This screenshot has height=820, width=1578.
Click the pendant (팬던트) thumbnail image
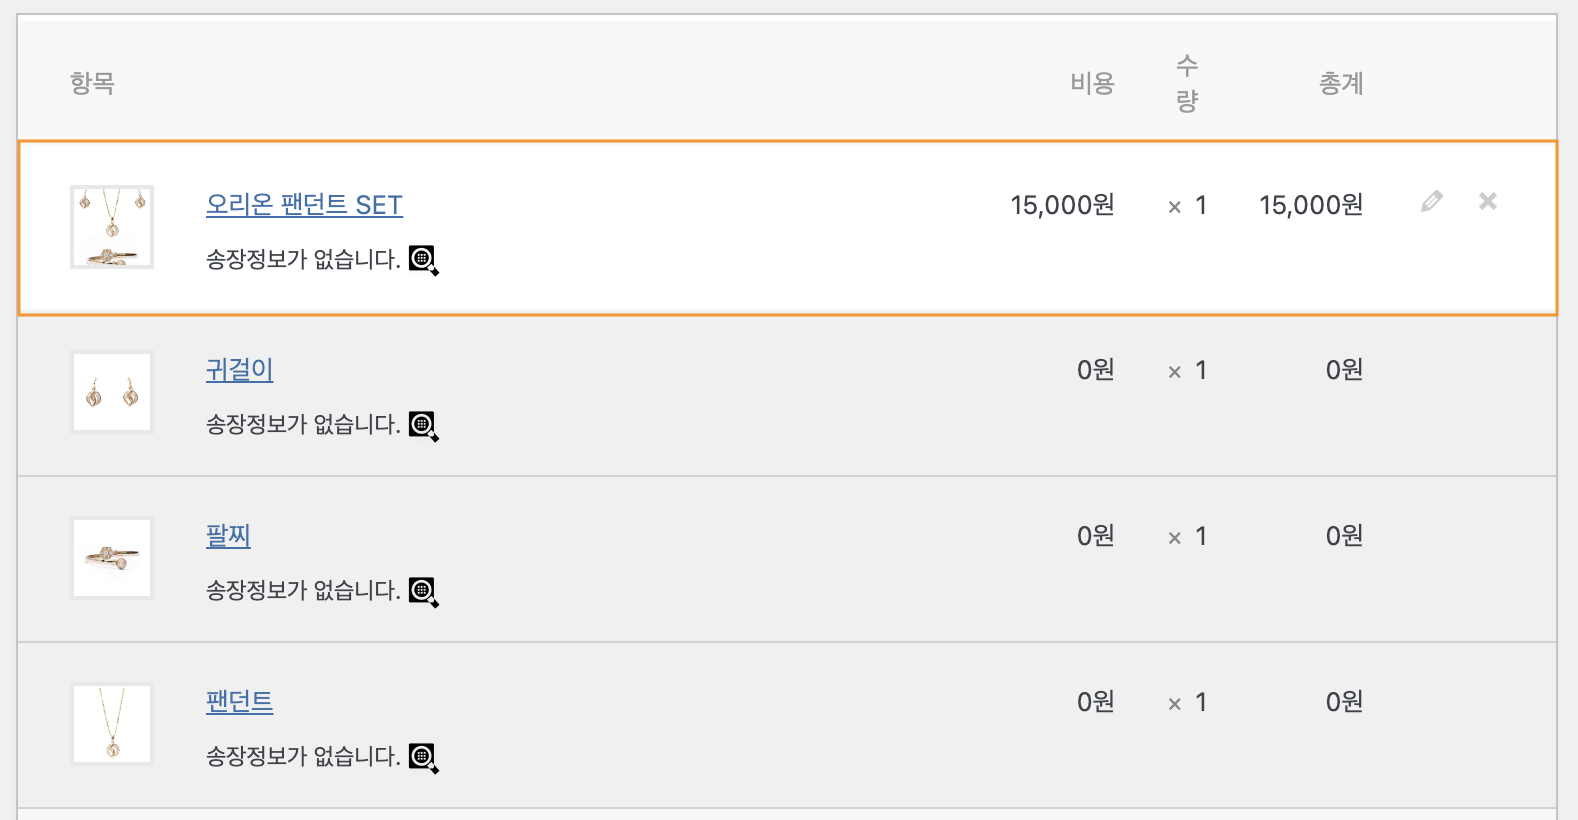click(x=112, y=724)
